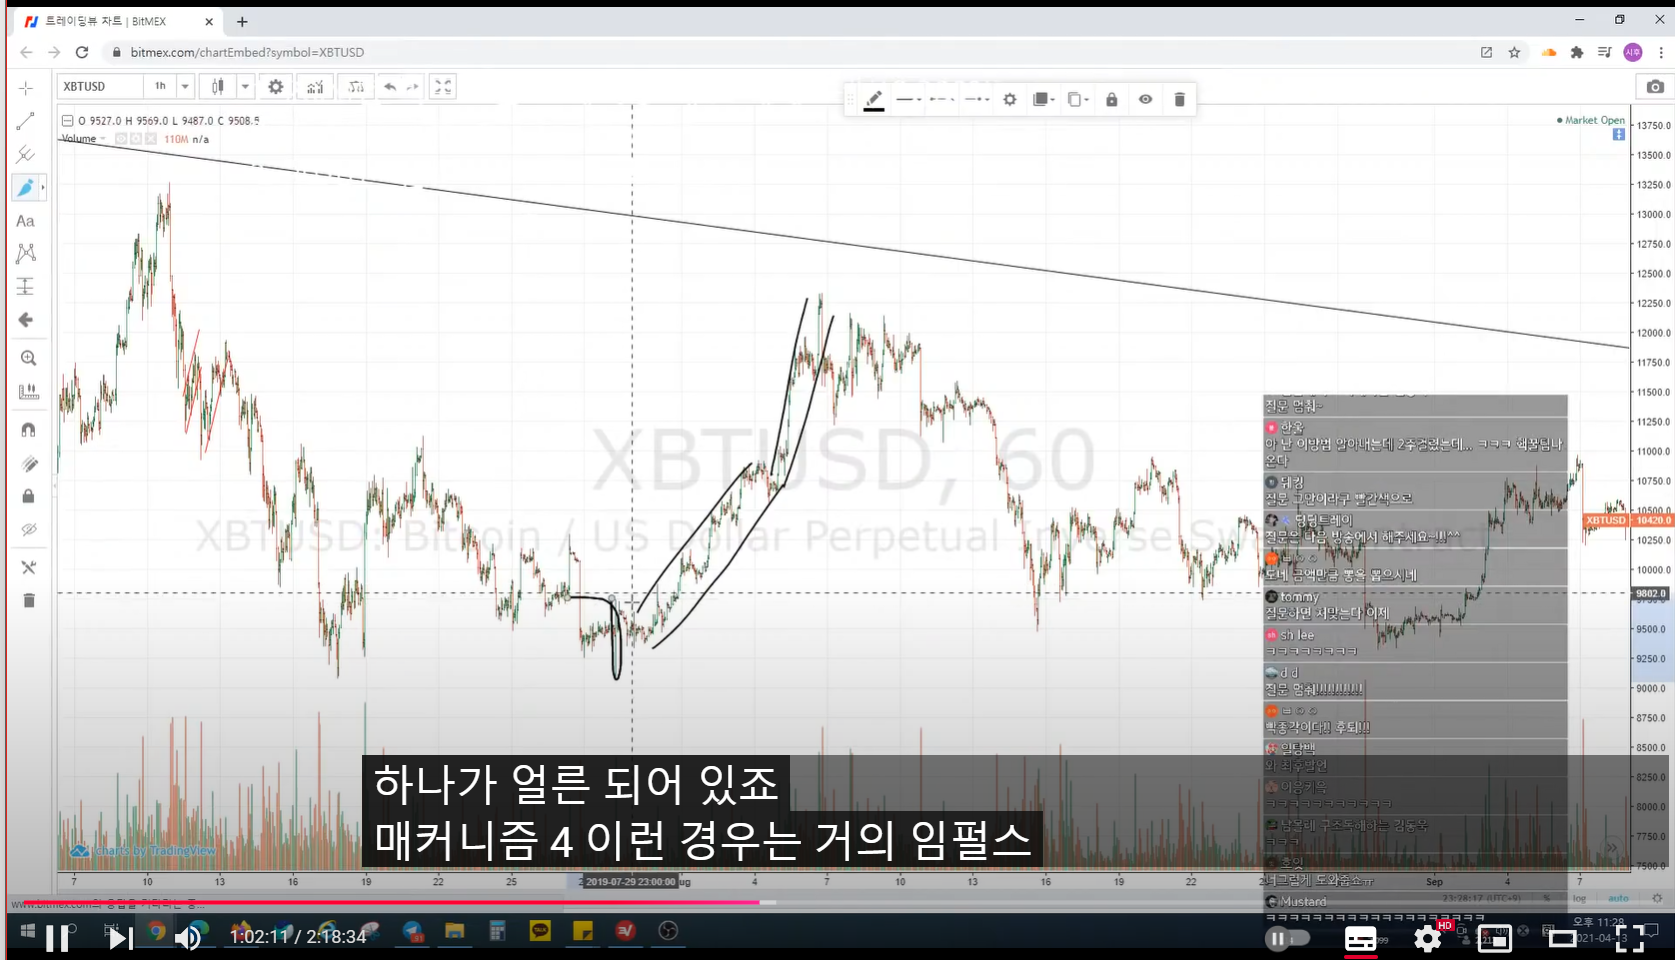Remove all drawings via sidebar trash
Image resolution: width=1675 pixels, height=960 pixels.
tap(28, 600)
